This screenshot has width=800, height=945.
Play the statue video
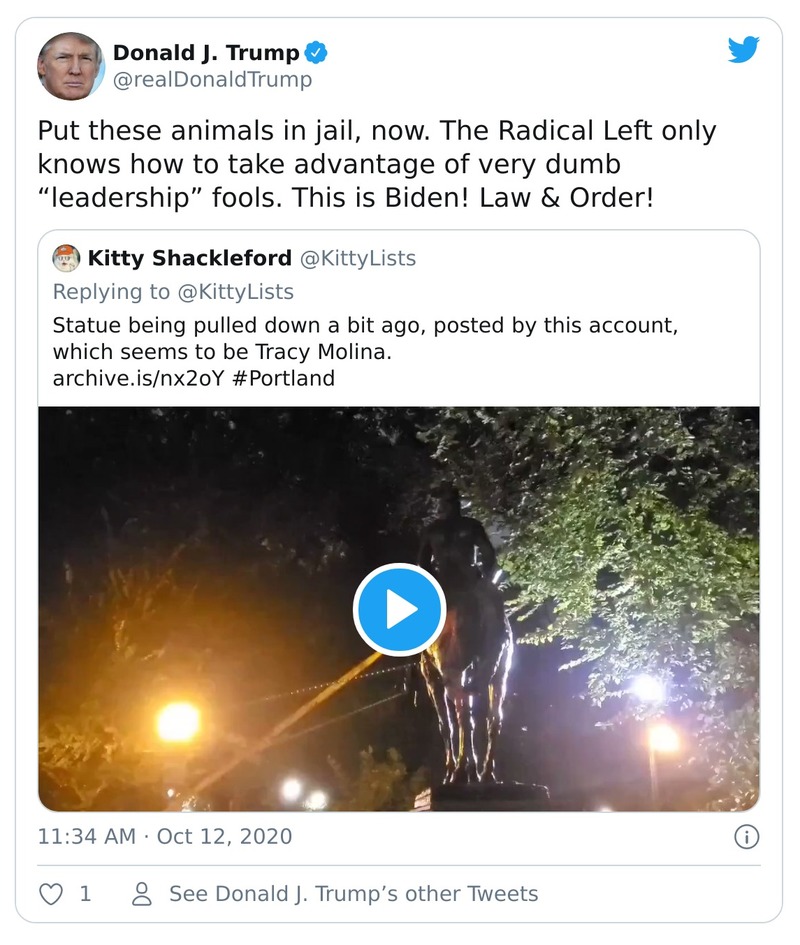pos(399,609)
